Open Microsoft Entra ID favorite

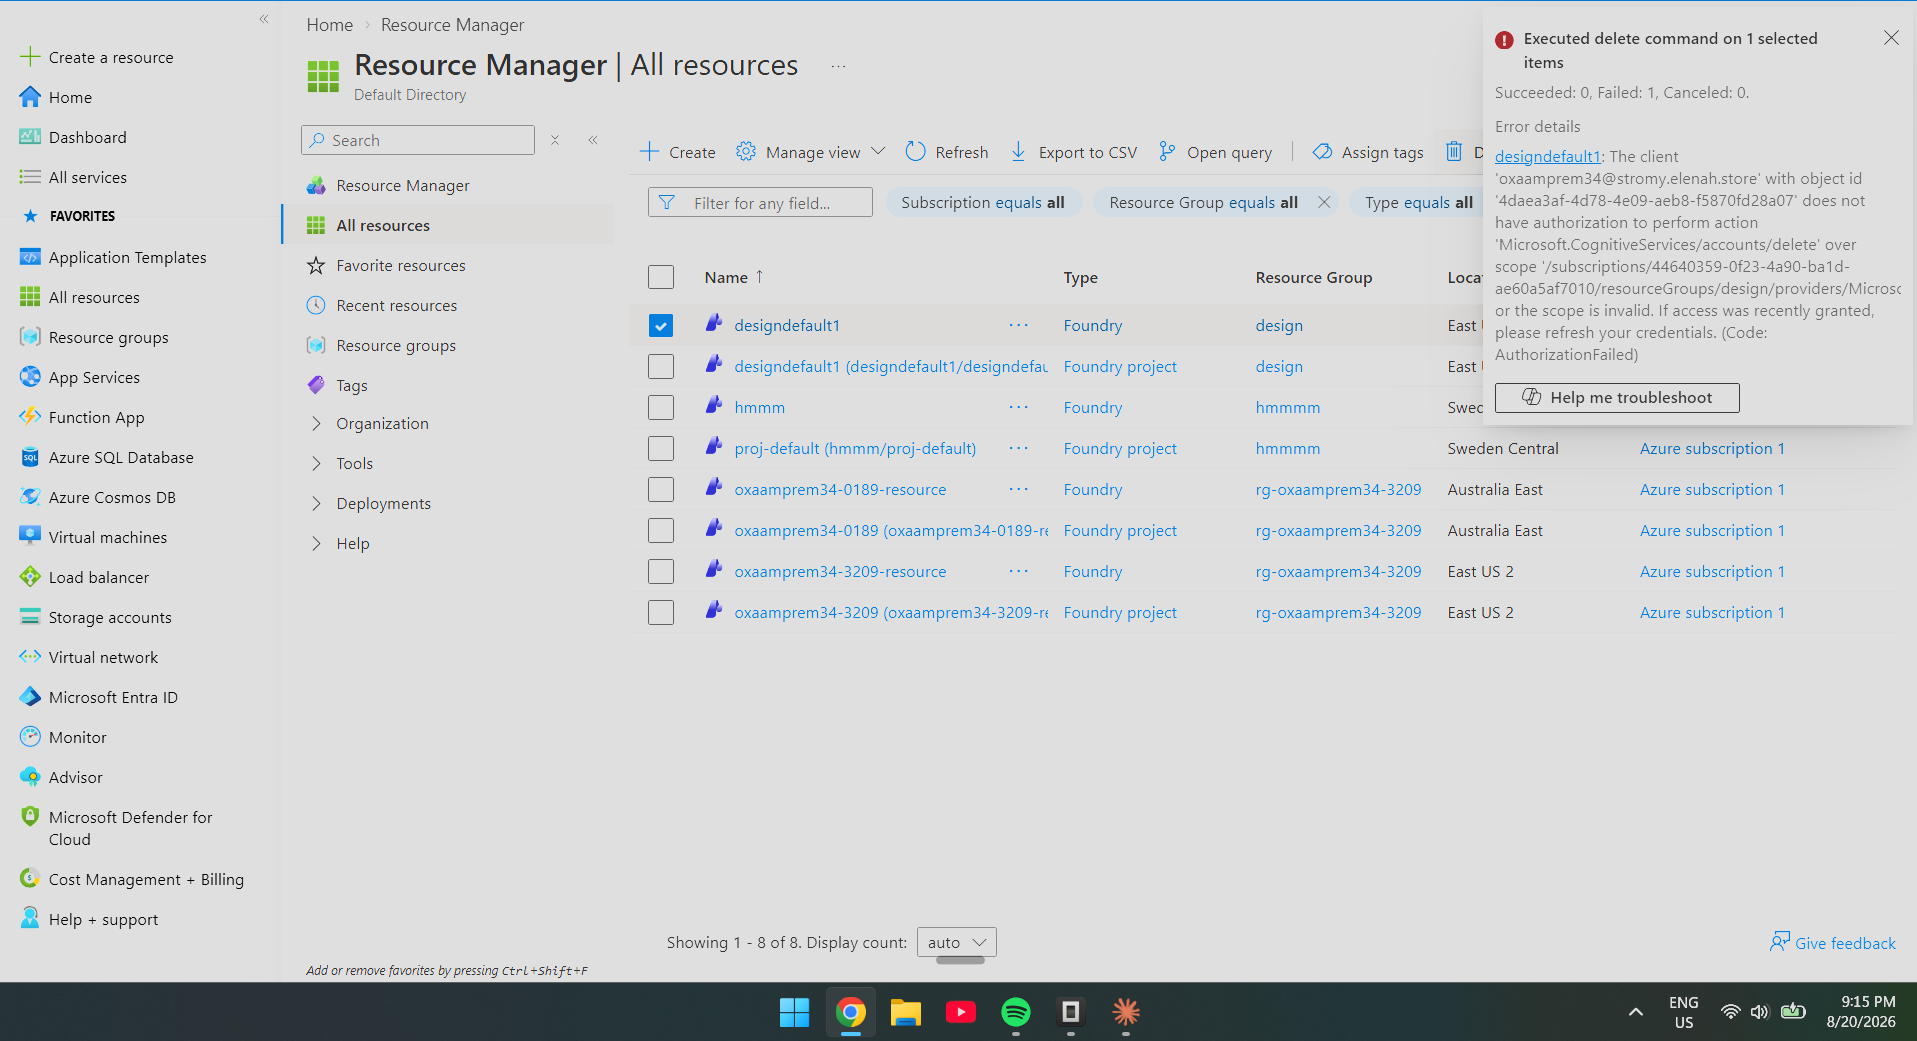point(113,697)
